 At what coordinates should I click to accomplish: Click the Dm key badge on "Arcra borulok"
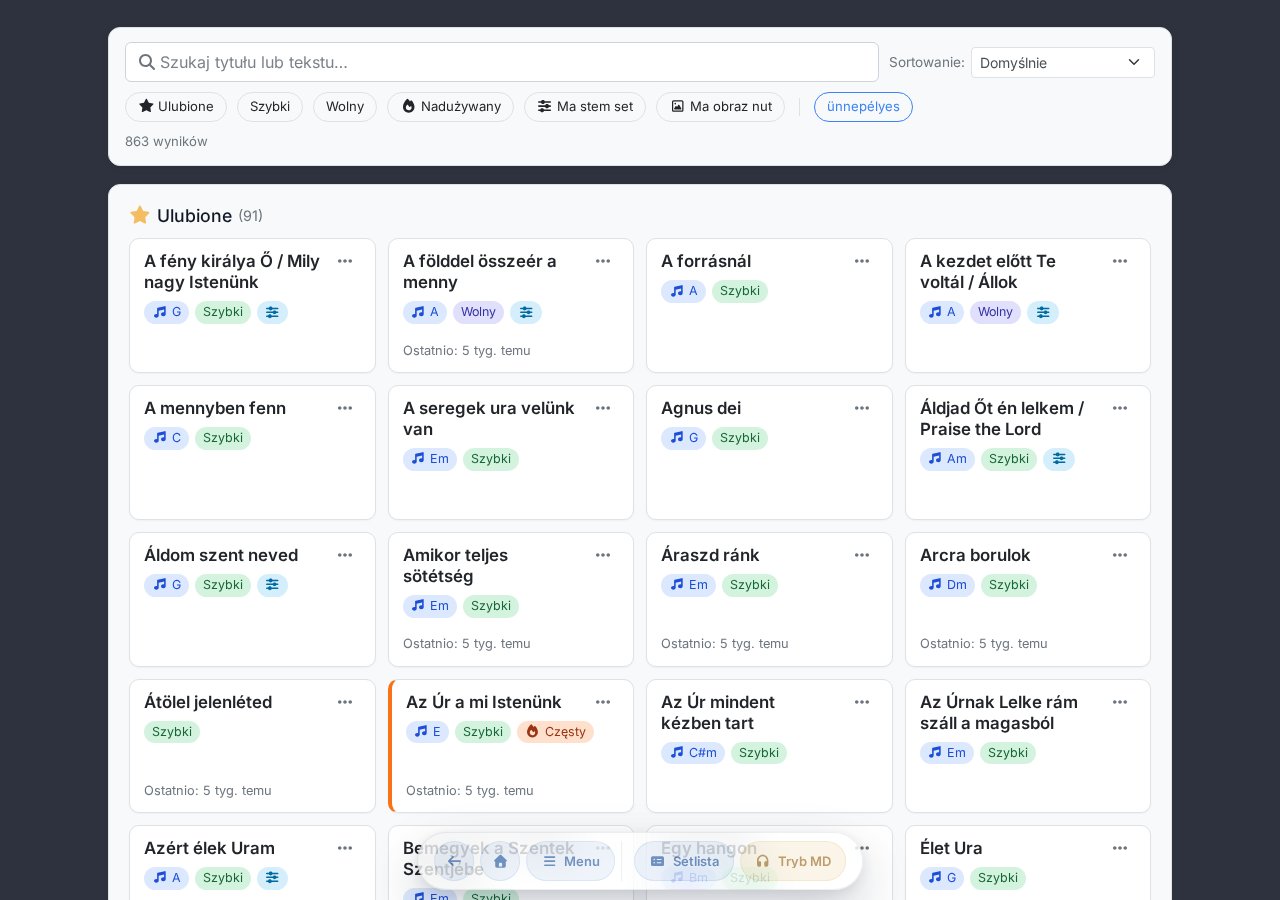(947, 585)
